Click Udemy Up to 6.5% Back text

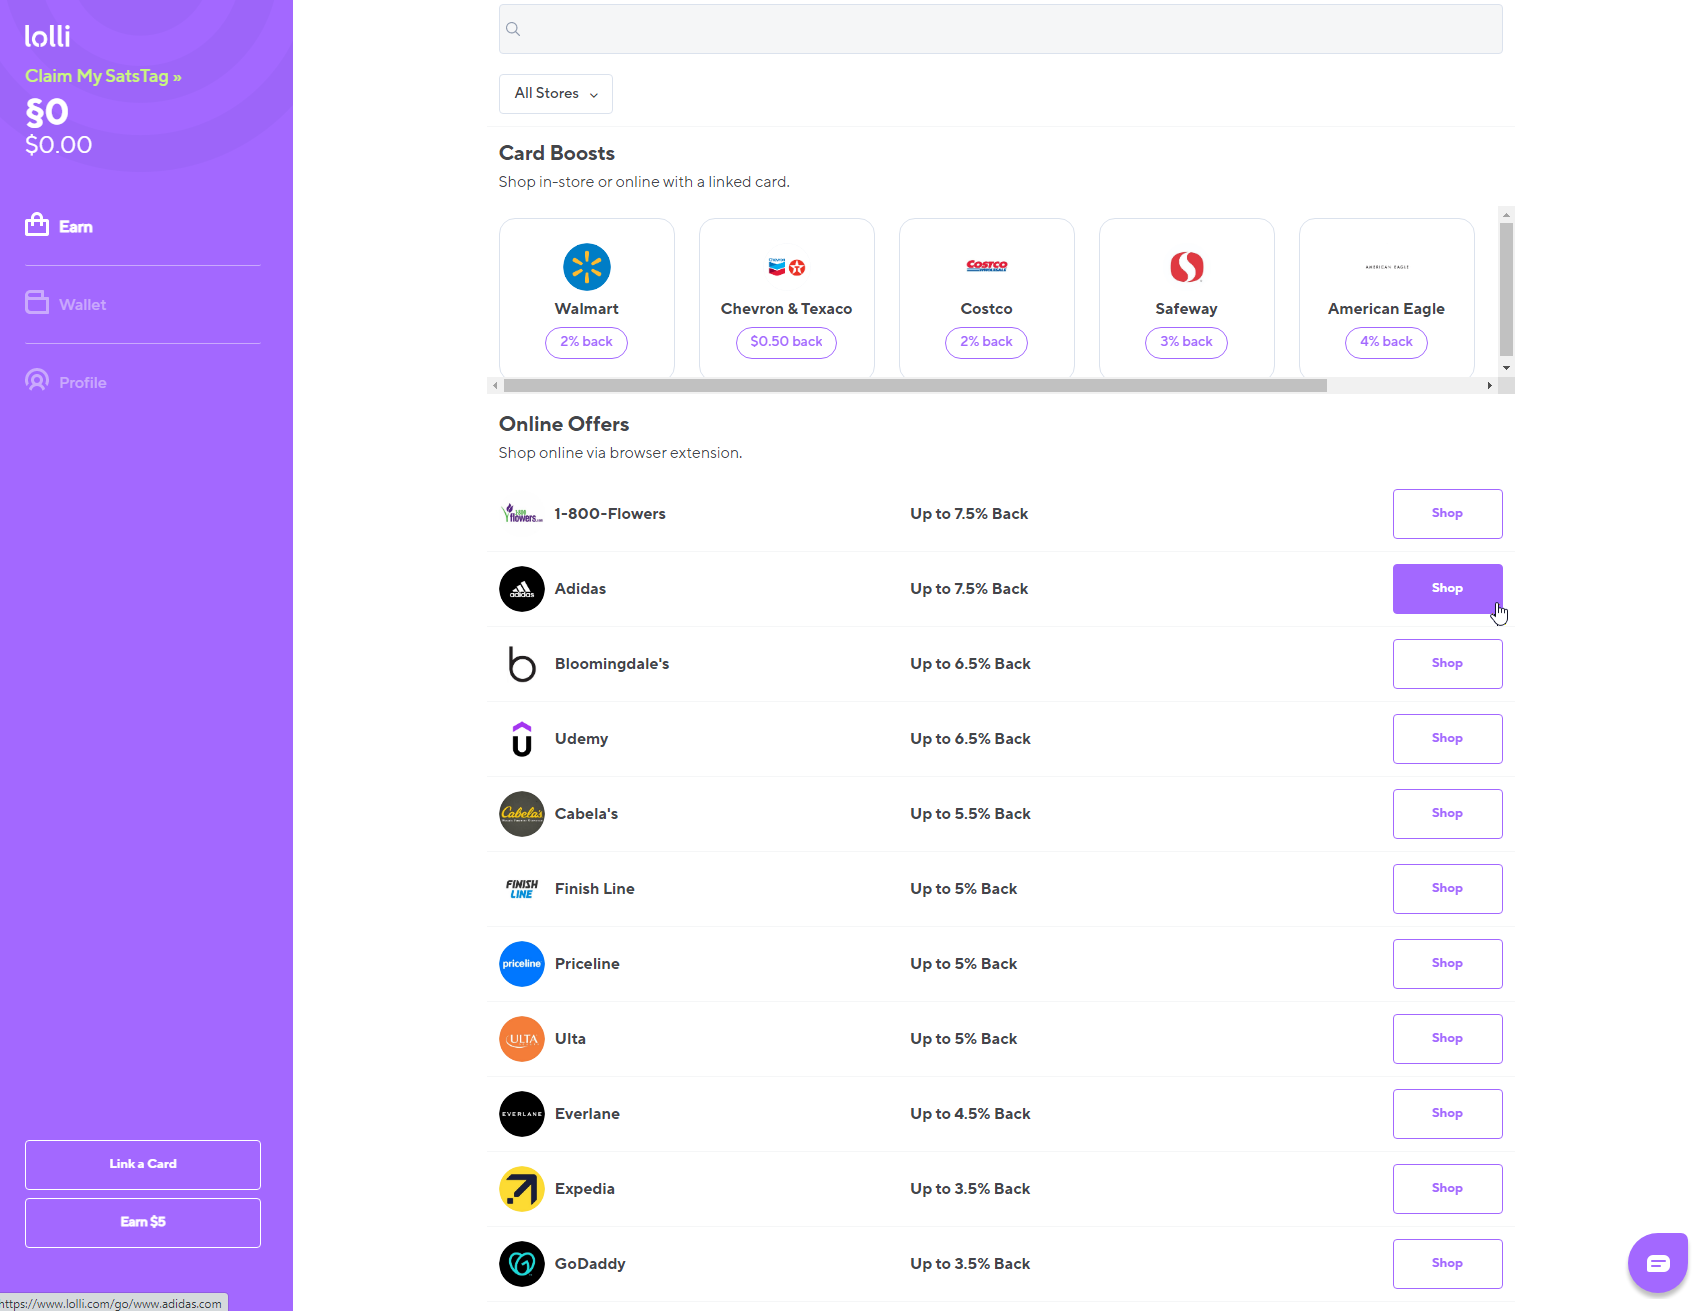(x=970, y=739)
